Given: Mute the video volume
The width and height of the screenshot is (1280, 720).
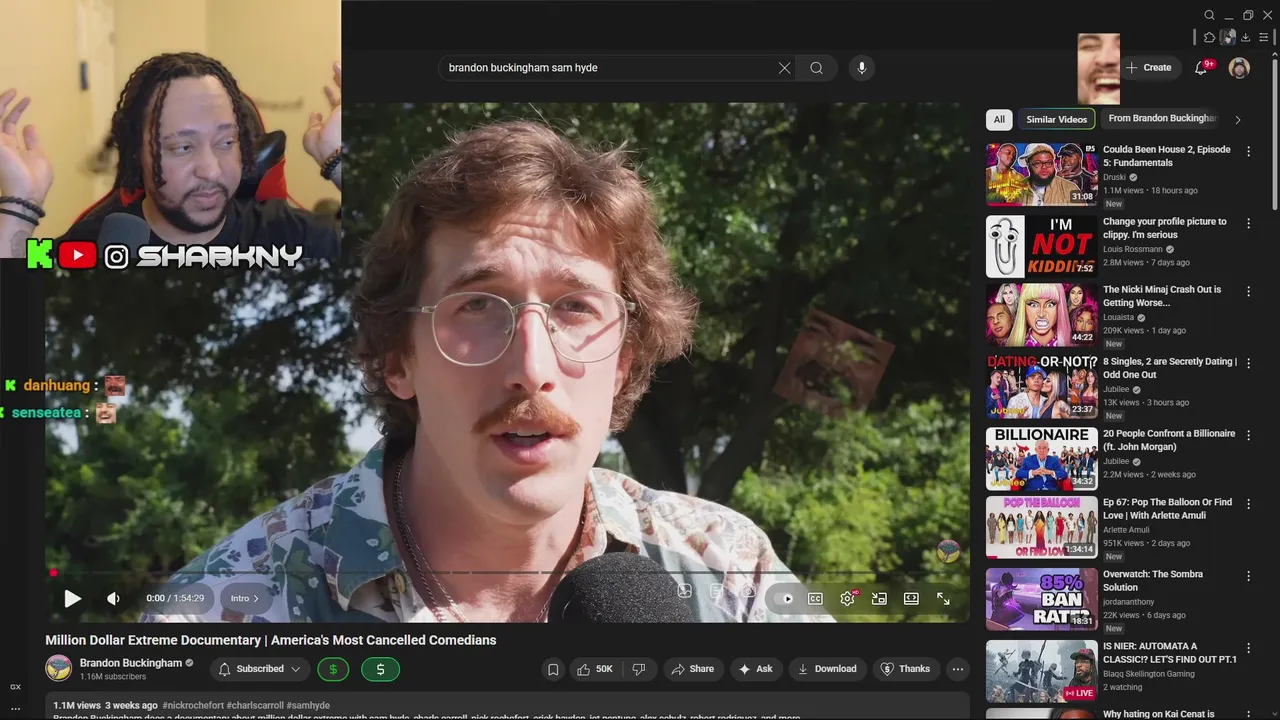Looking at the screenshot, I should point(113,598).
